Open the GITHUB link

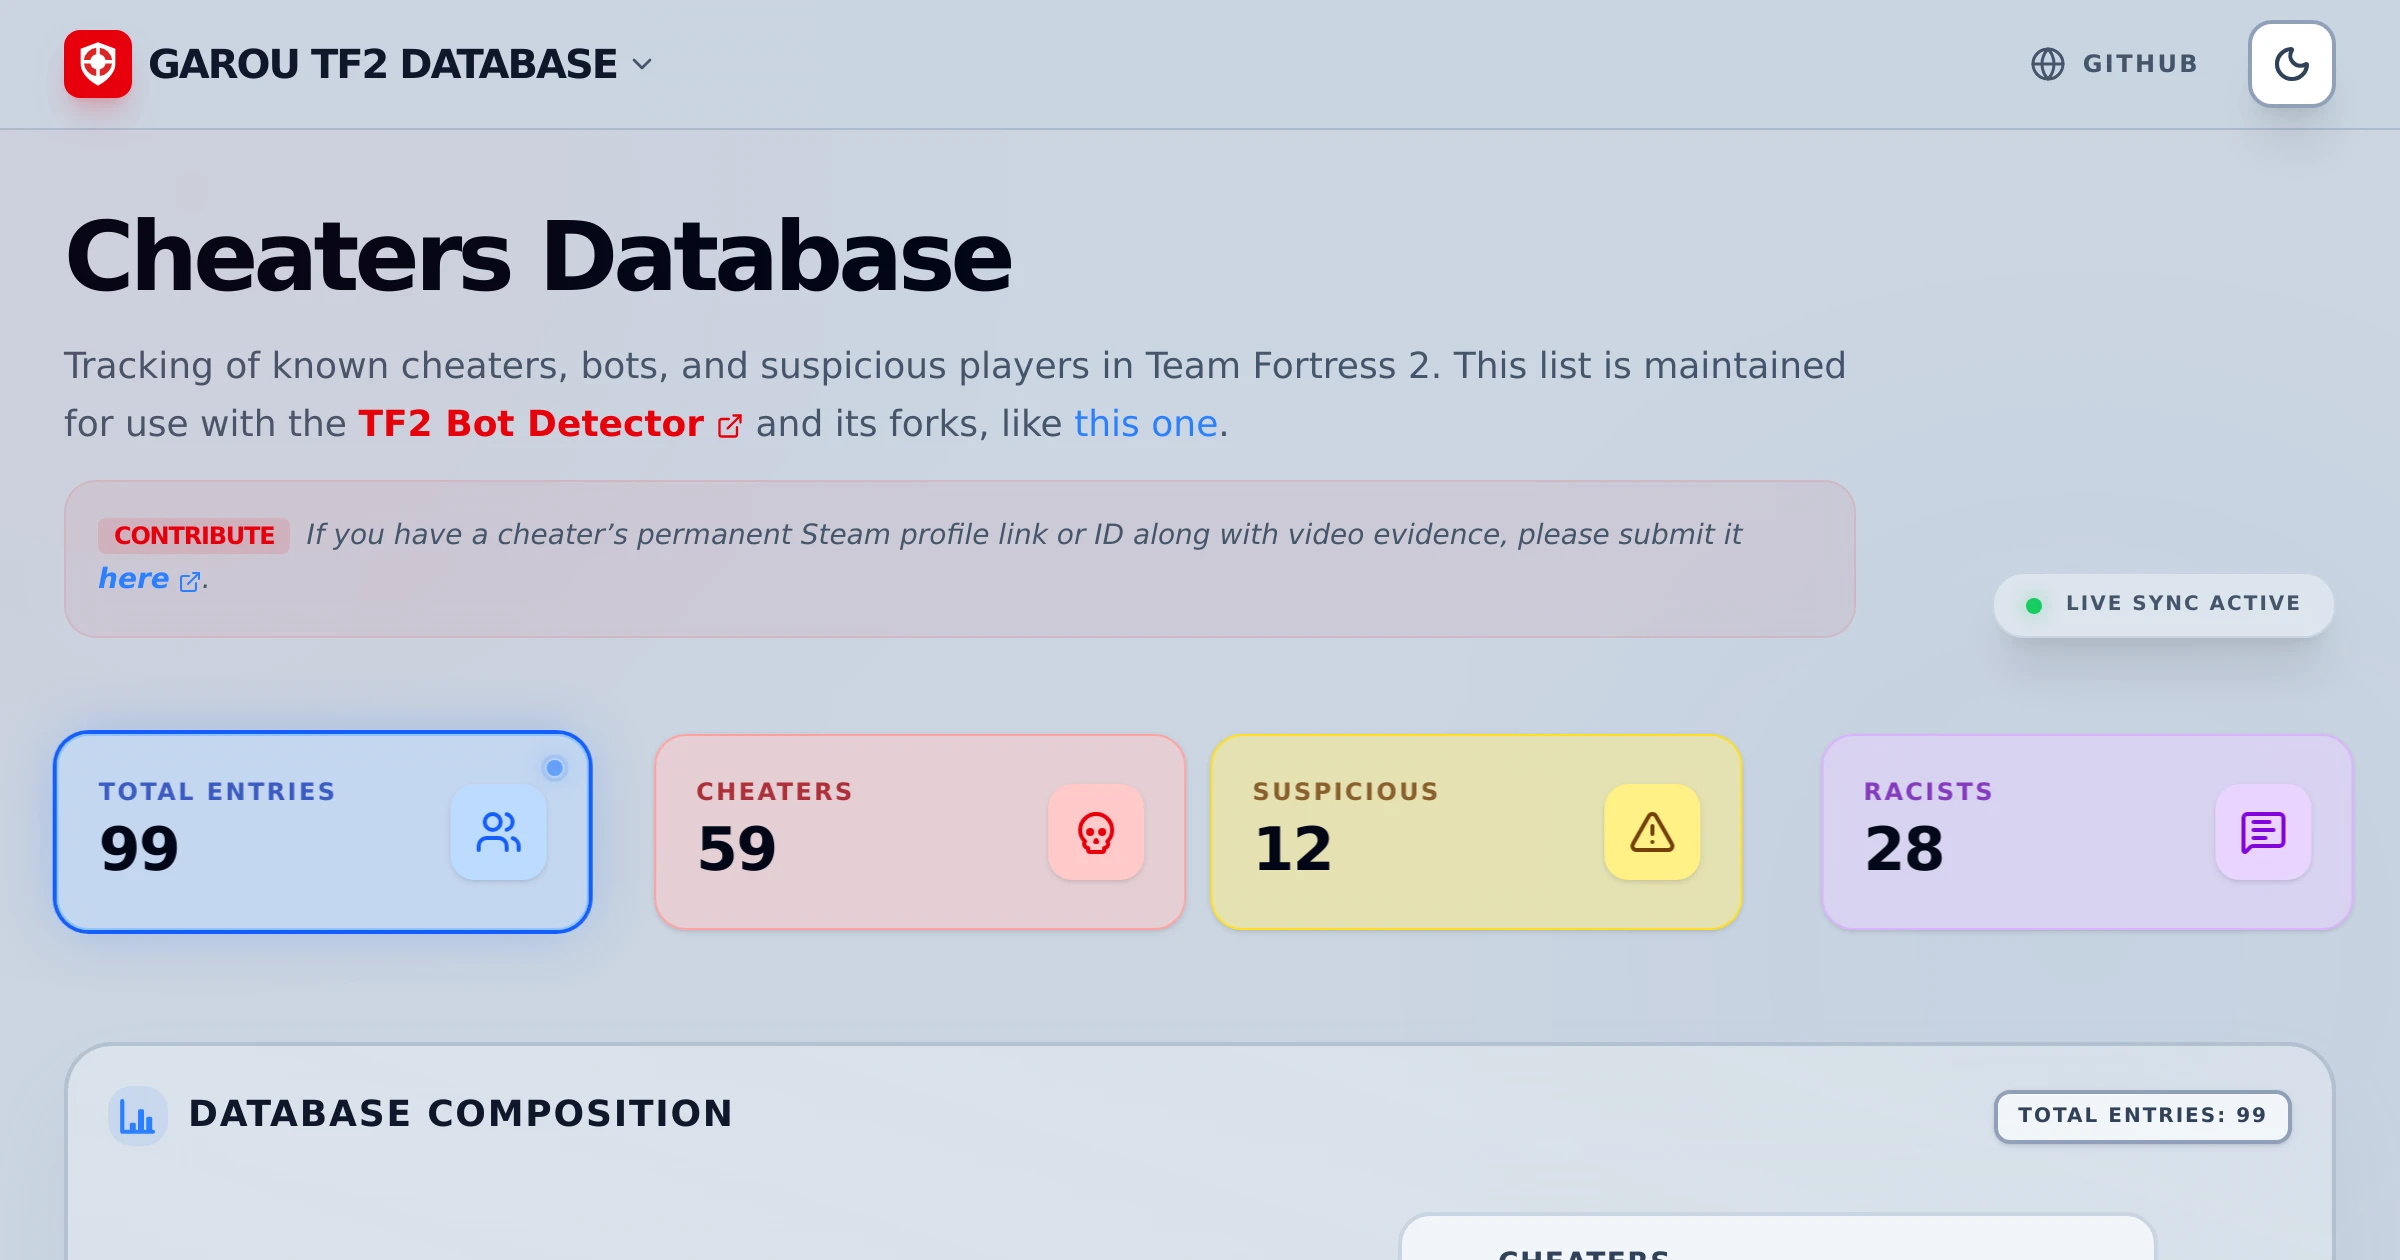point(2115,64)
